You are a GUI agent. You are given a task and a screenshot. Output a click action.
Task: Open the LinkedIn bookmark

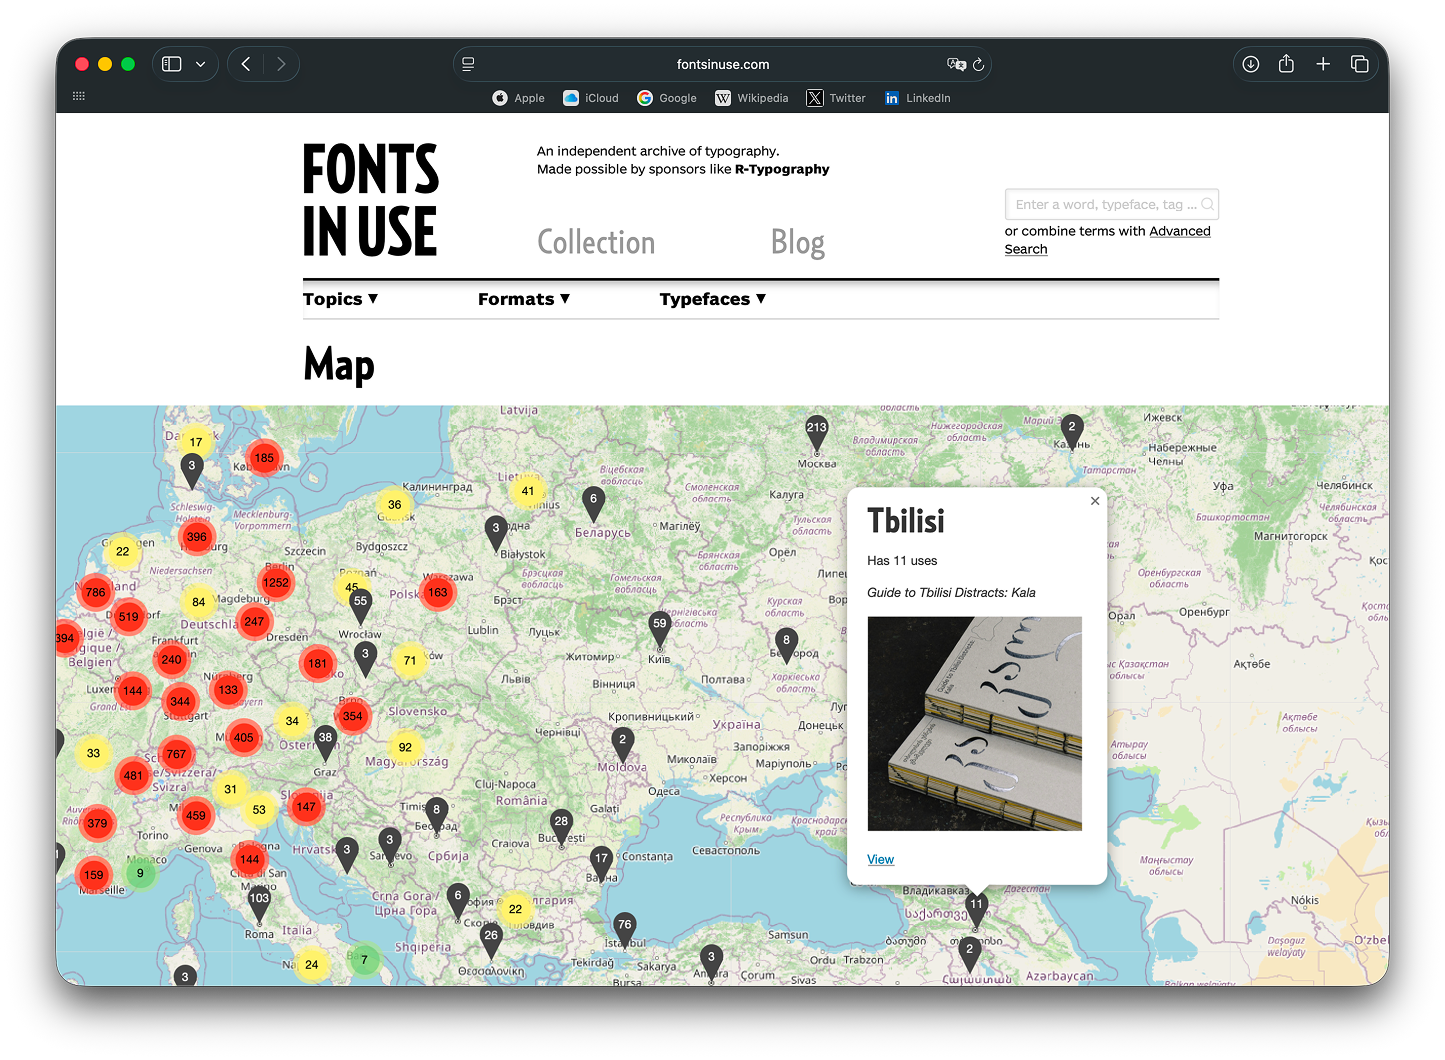(x=918, y=98)
